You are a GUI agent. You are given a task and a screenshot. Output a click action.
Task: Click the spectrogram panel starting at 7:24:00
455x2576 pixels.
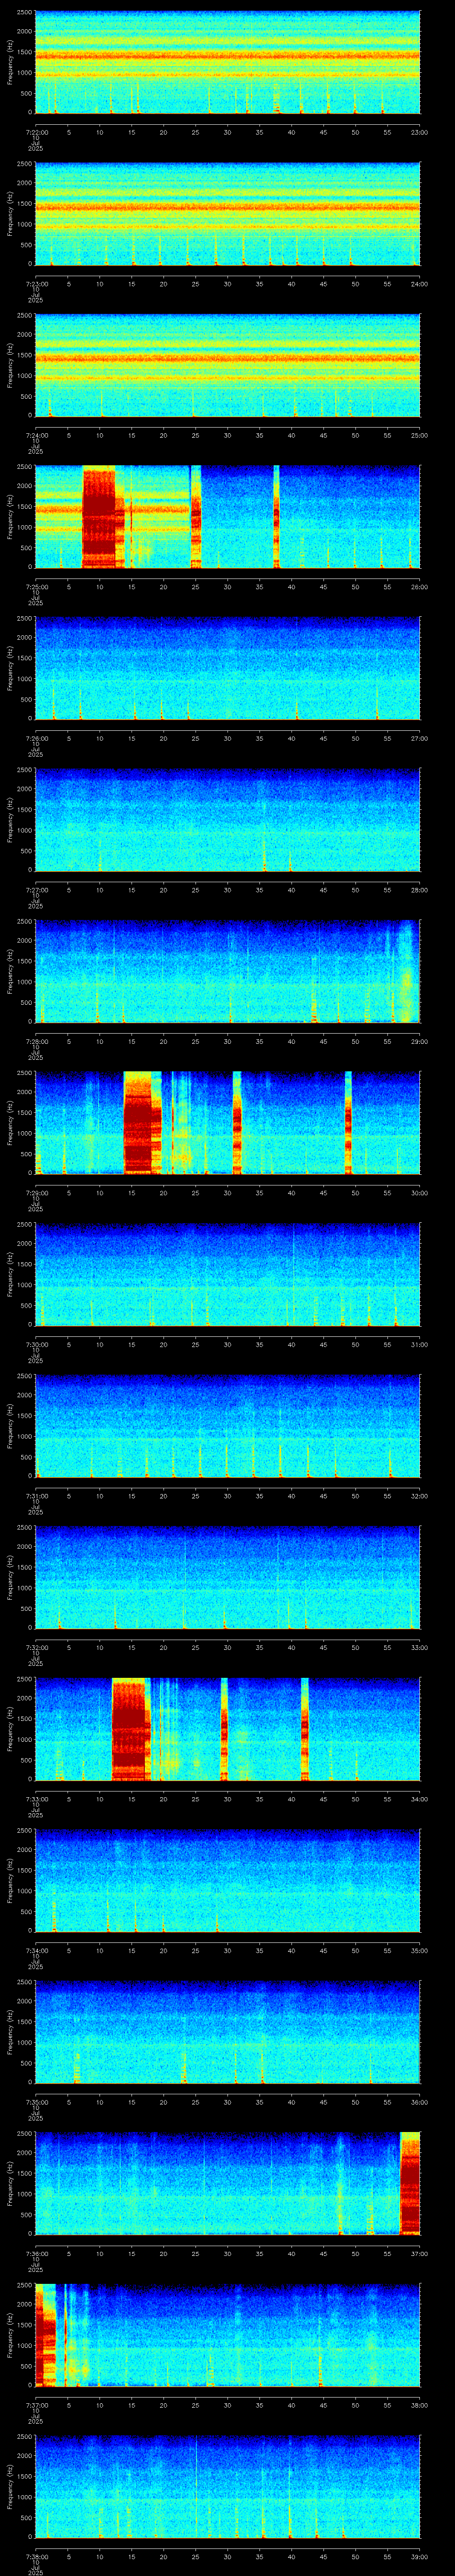pyautogui.click(x=227, y=365)
